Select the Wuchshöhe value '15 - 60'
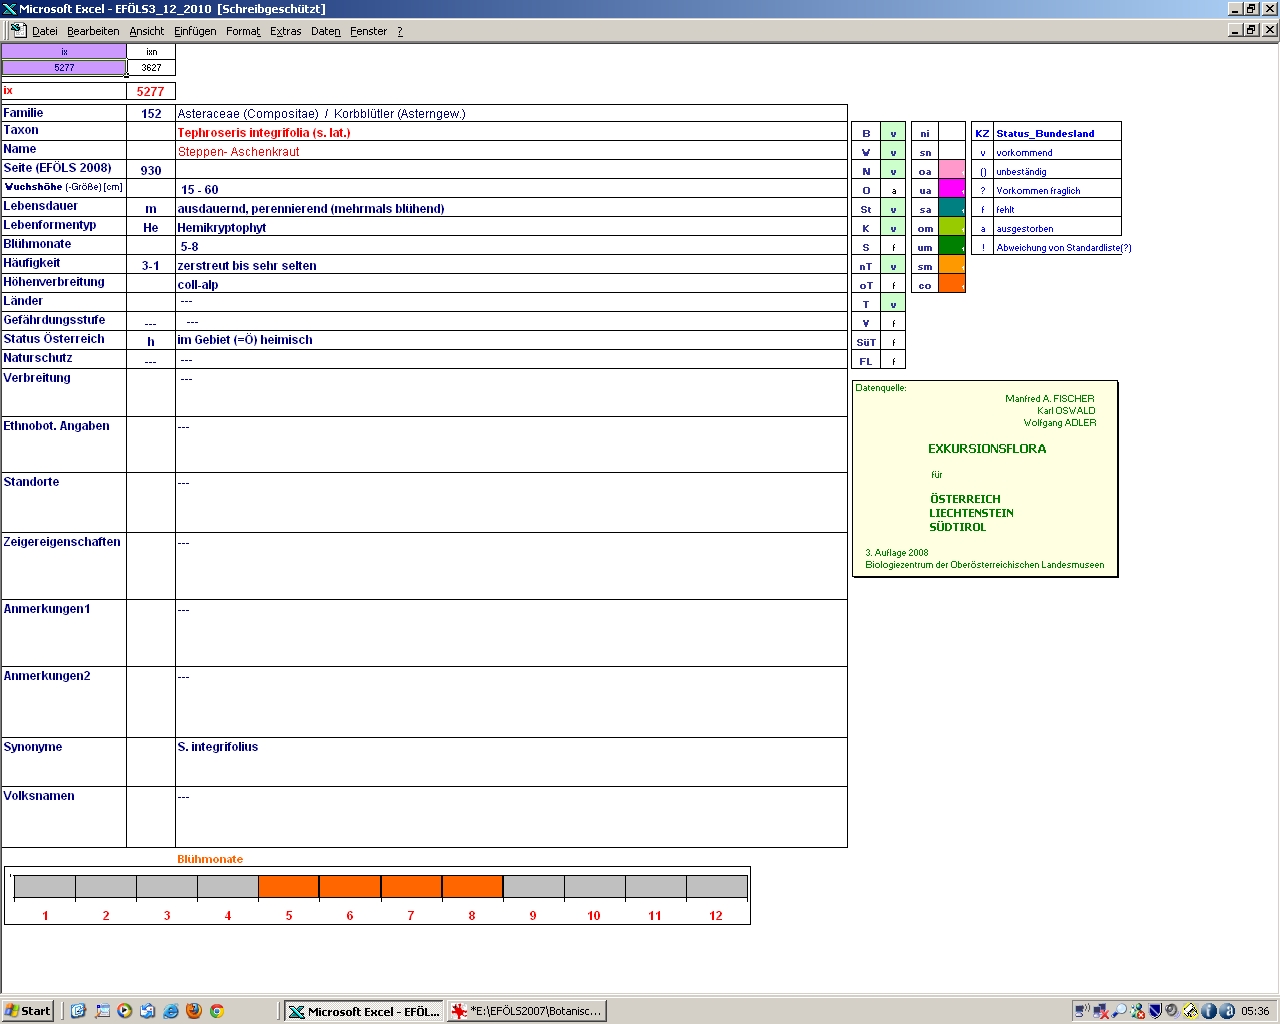1280x1024 pixels. (x=511, y=189)
